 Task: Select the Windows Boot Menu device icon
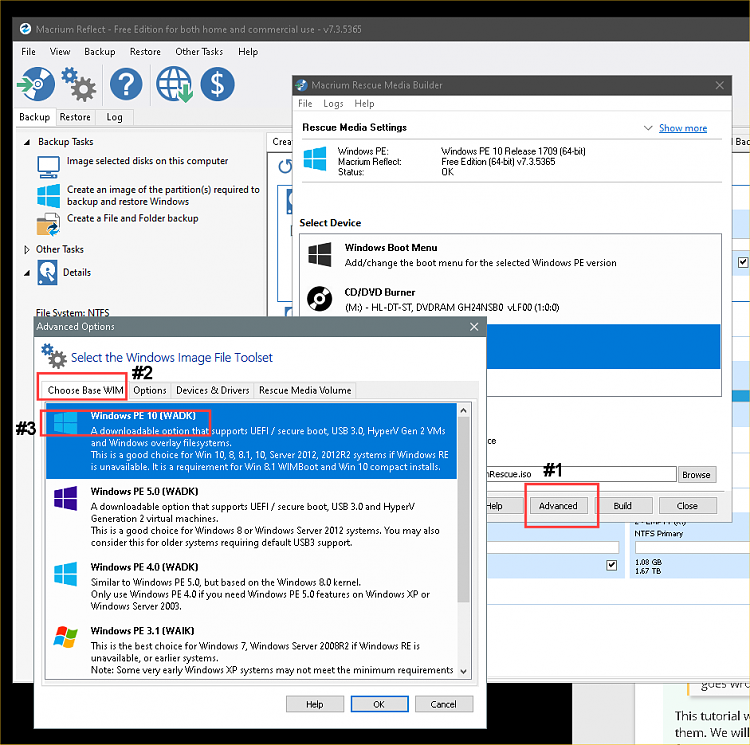click(x=320, y=254)
